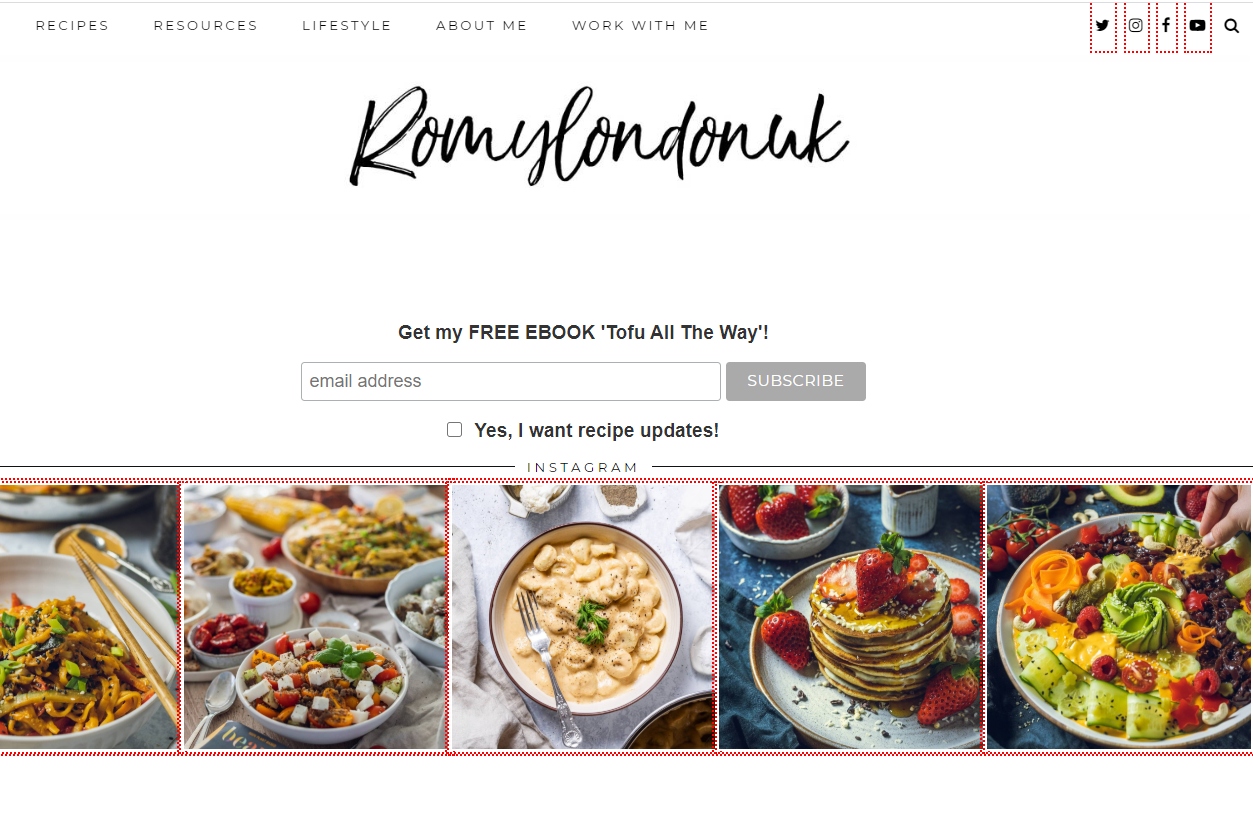View the creamy tortellini bowl photo
Viewport: 1253px width, 836px height.
(x=582, y=617)
